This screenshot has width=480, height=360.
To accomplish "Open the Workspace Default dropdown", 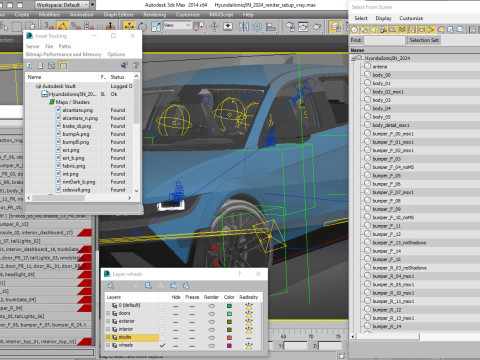I will (62, 5).
